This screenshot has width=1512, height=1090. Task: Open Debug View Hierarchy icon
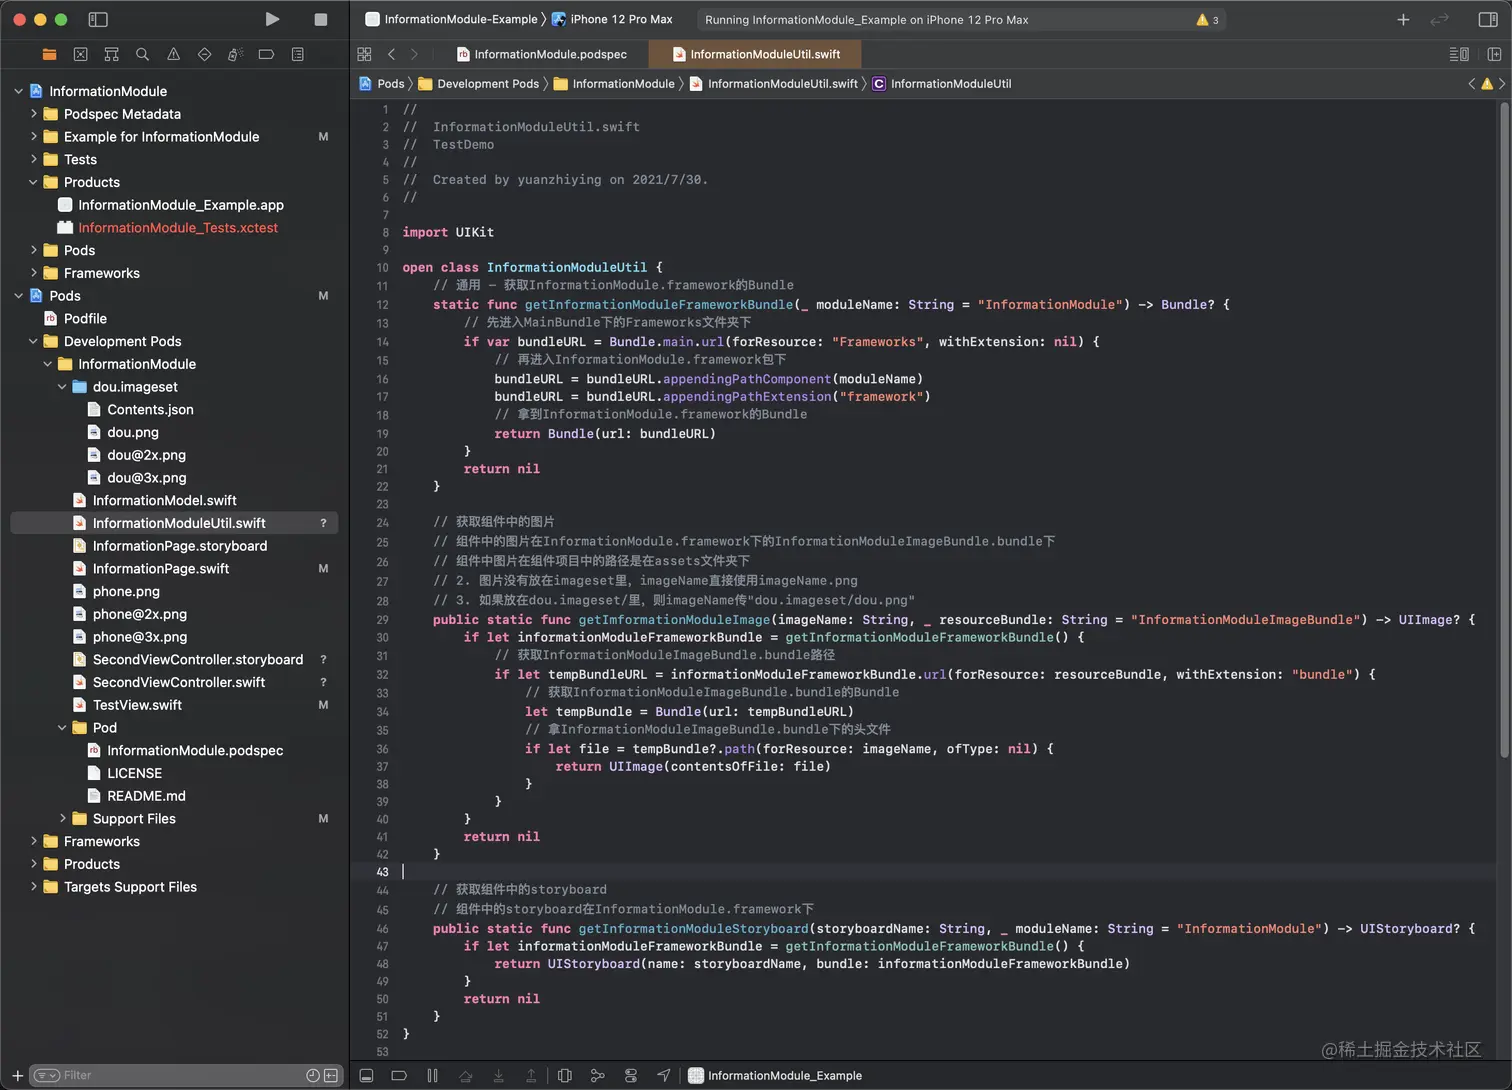[x=564, y=1076]
